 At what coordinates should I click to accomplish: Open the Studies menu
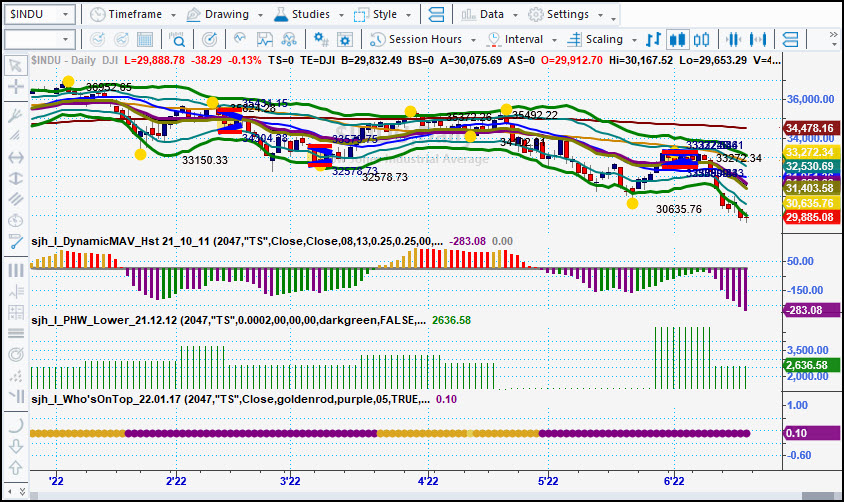(x=302, y=15)
